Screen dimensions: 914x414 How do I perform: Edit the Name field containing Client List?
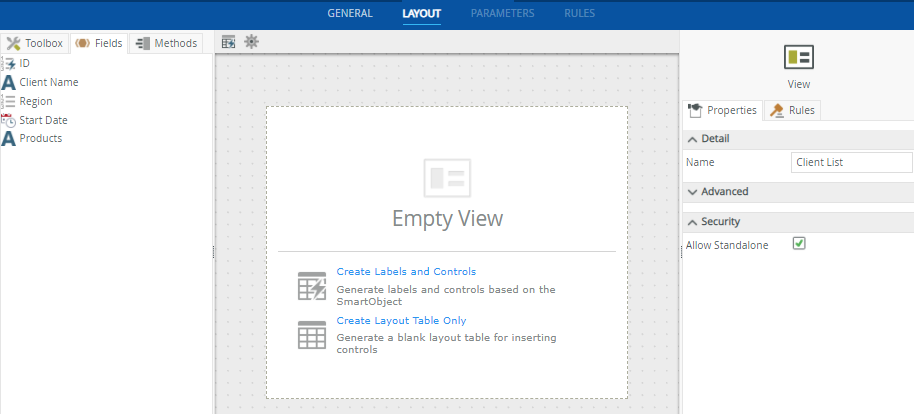[x=852, y=163]
